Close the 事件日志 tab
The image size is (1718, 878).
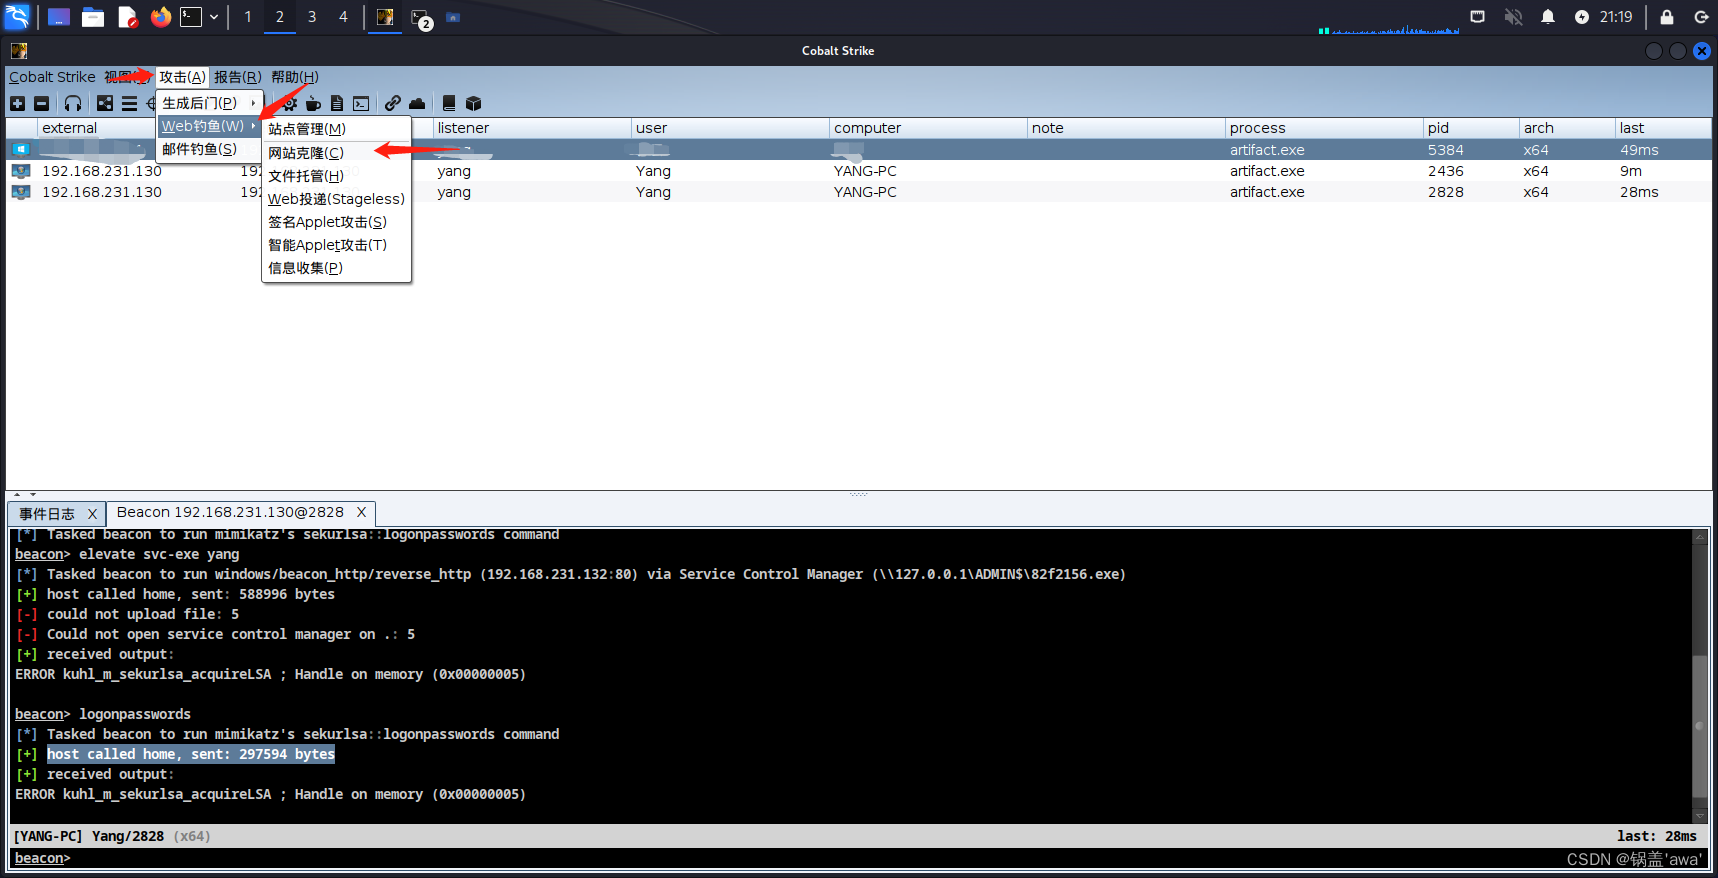[92, 514]
